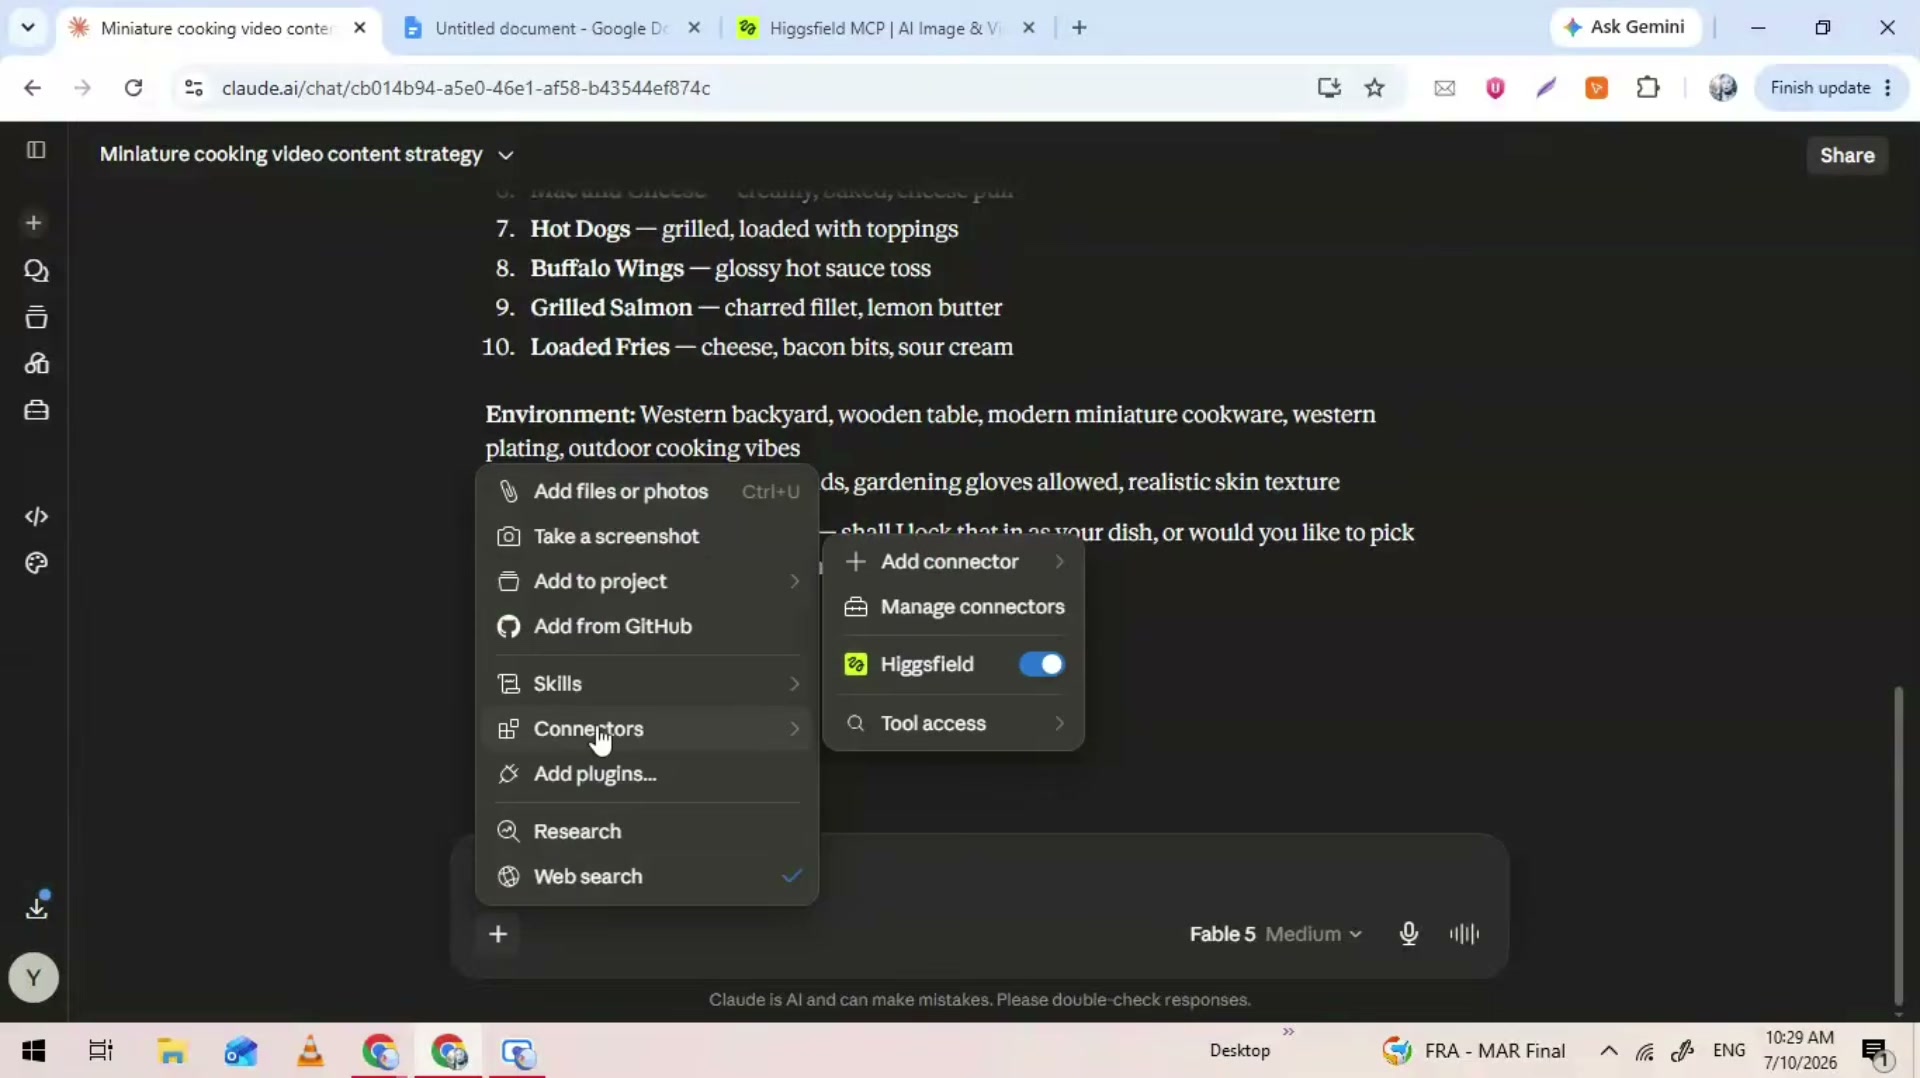The width and height of the screenshot is (1920, 1078).
Task: Click the download app icon in sidebar
Action: (37, 905)
